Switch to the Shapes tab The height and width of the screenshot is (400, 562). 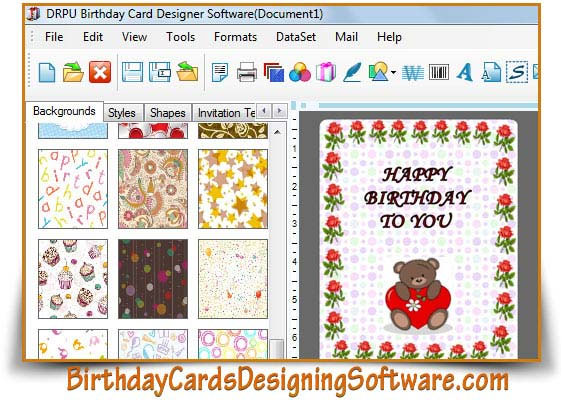[x=167, y=113]
